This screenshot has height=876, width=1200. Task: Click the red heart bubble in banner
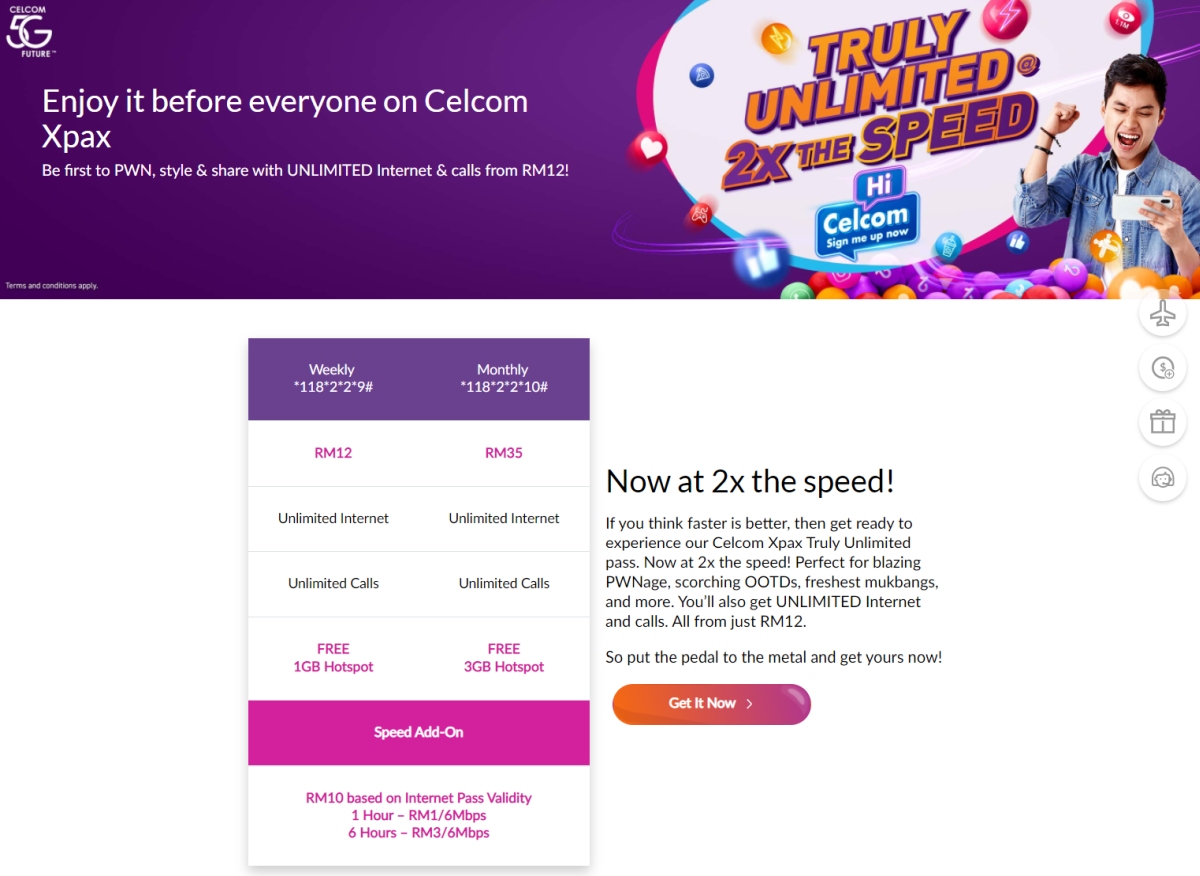pyautogui.click(x=647, y=151)
